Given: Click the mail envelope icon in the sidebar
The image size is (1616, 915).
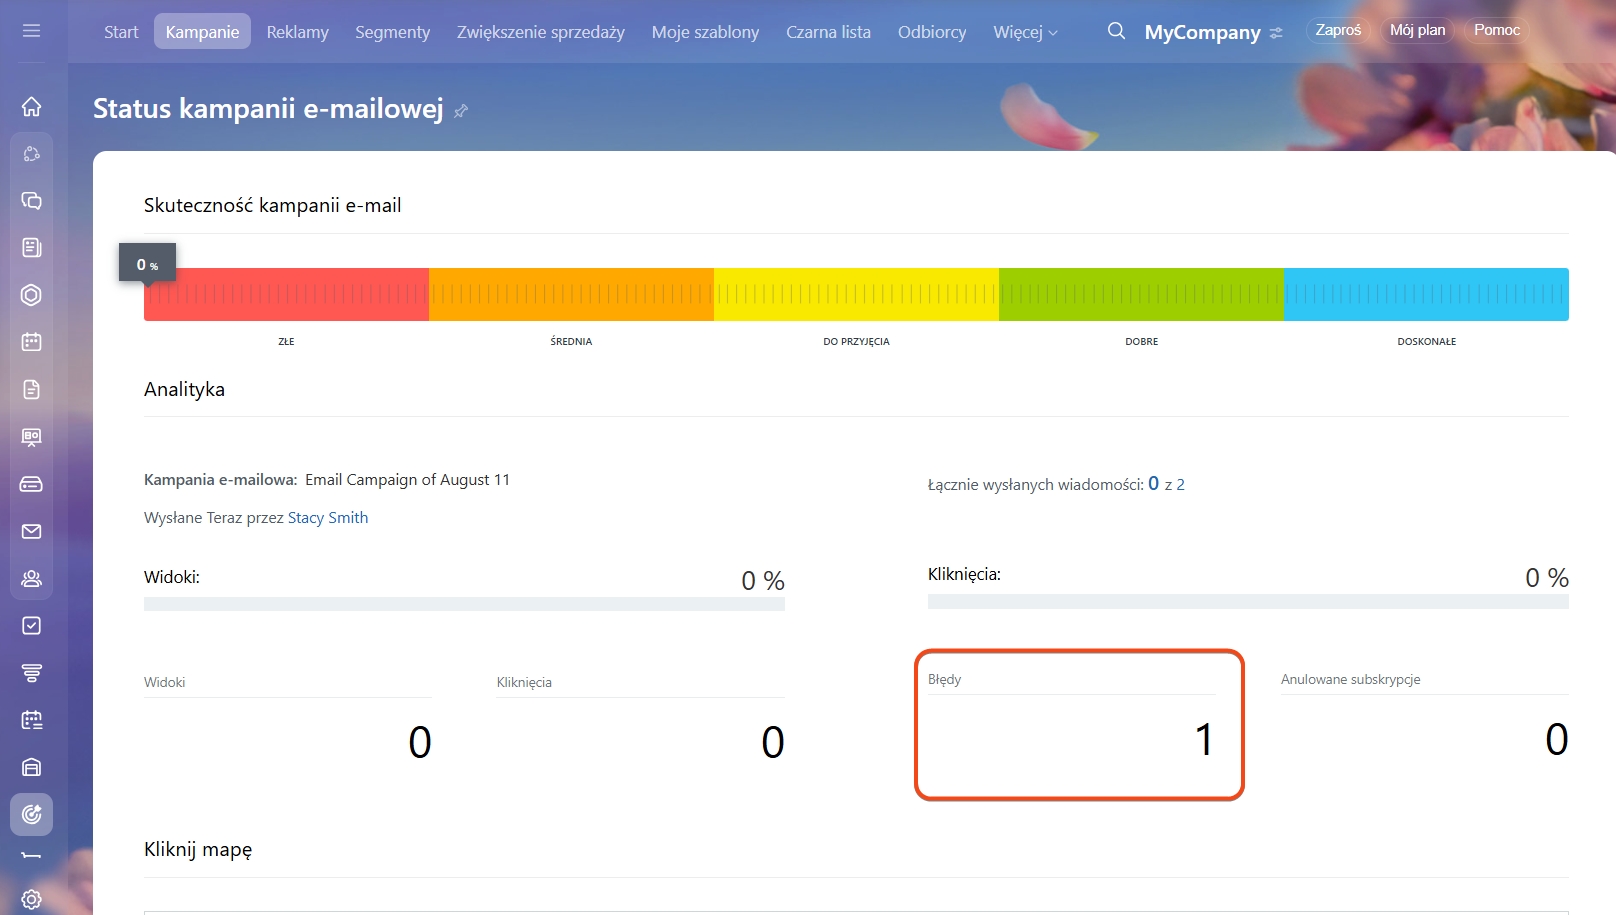Looking at the screenshot, I should point(31,531).
